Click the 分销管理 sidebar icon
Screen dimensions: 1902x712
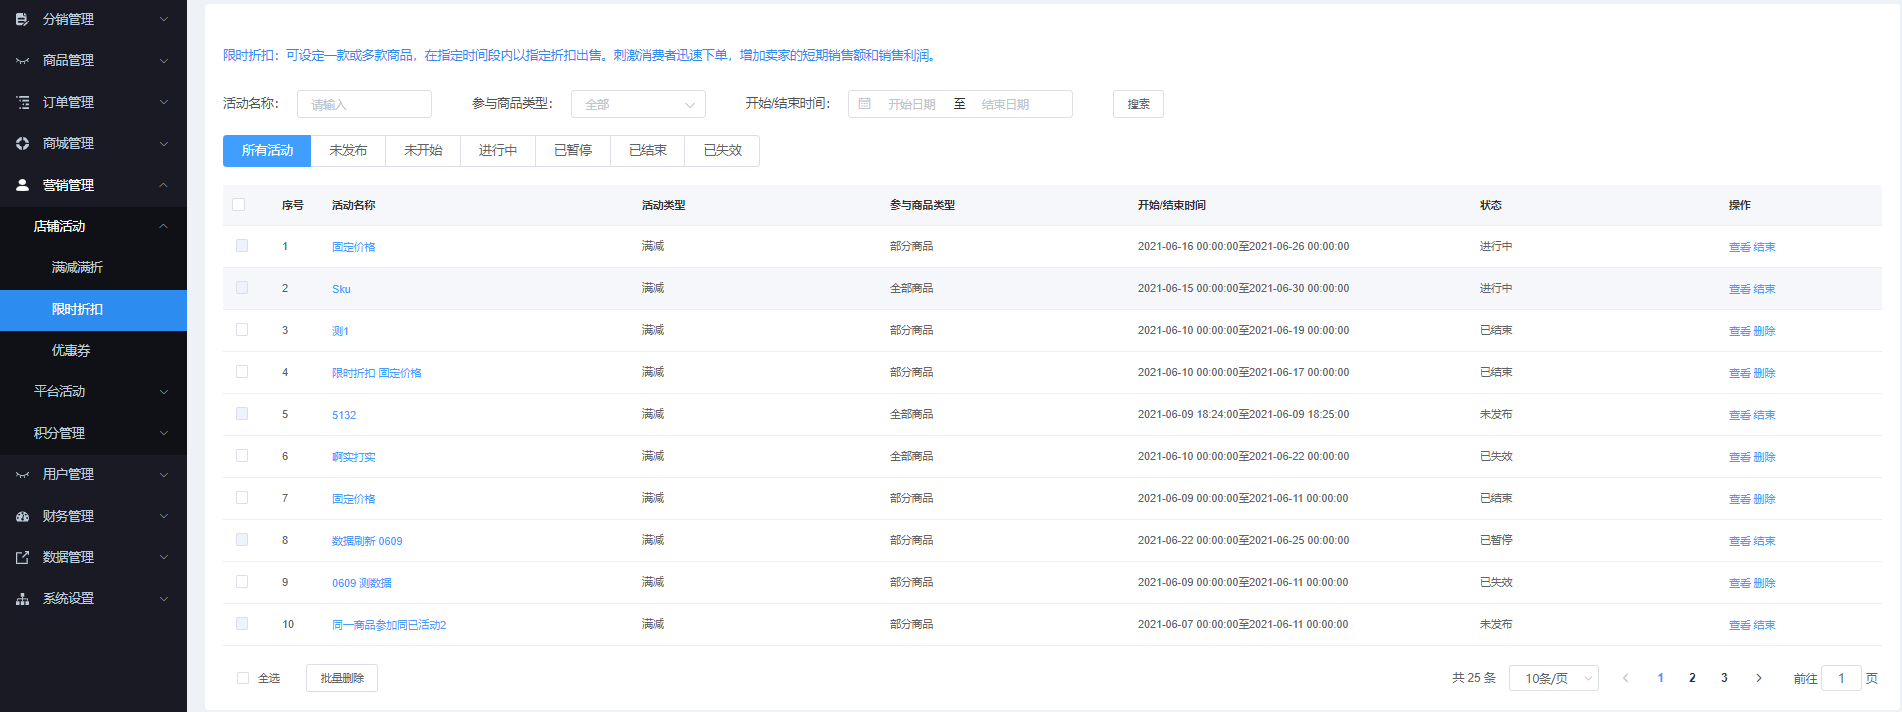22,19
